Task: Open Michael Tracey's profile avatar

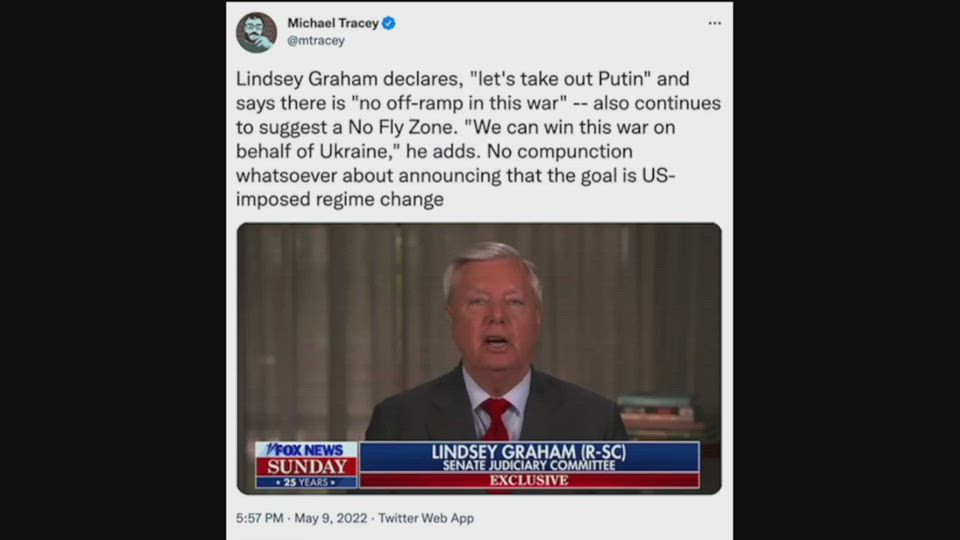Action: coord(257,32)
